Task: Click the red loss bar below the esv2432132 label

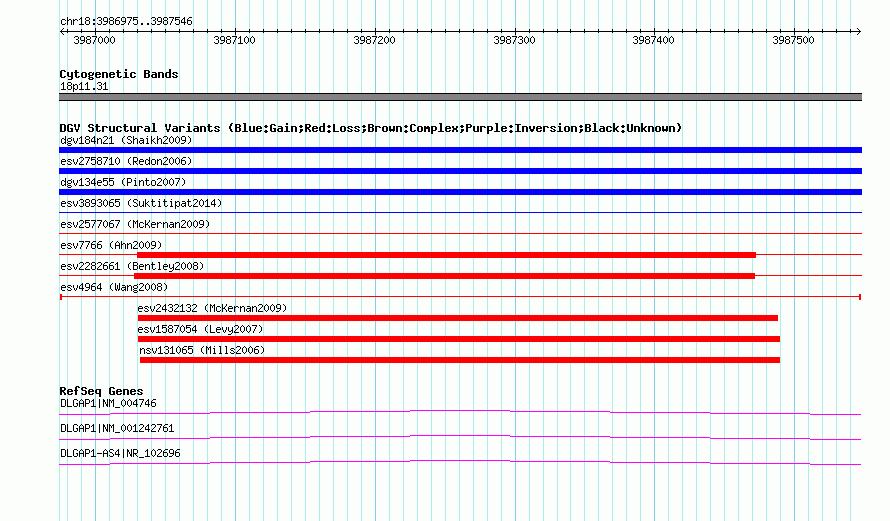Action: pos(457,318)
